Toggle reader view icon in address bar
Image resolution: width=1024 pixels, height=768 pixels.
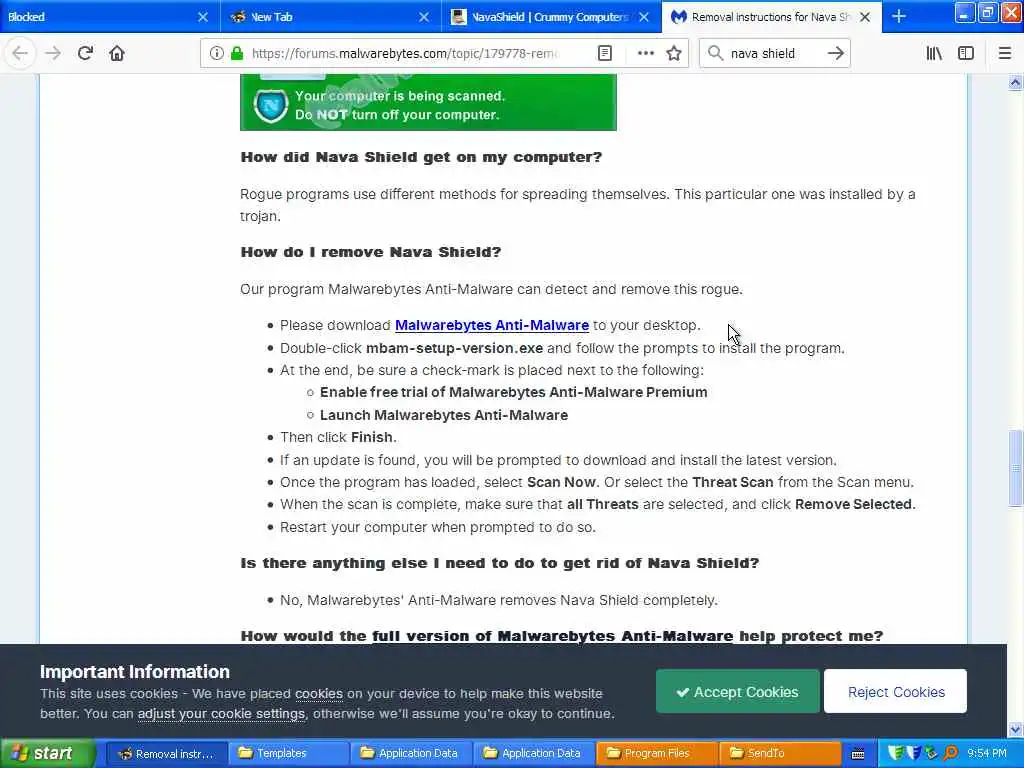point(605,53)
